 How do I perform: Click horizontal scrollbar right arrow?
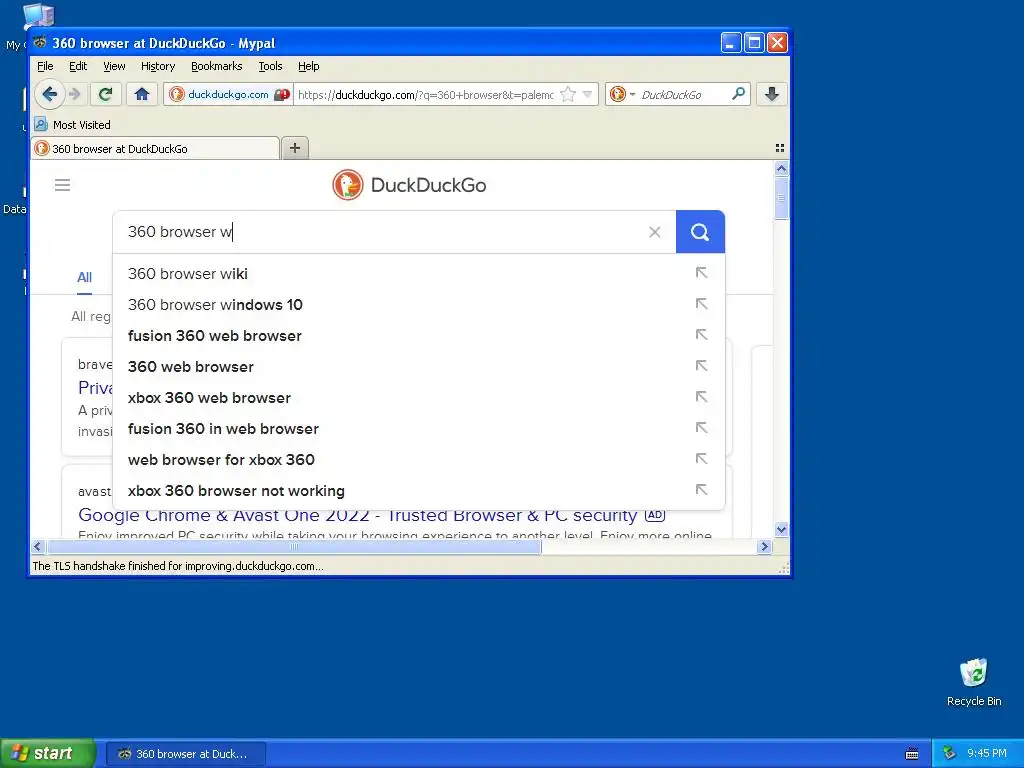[x=765, y=547]
